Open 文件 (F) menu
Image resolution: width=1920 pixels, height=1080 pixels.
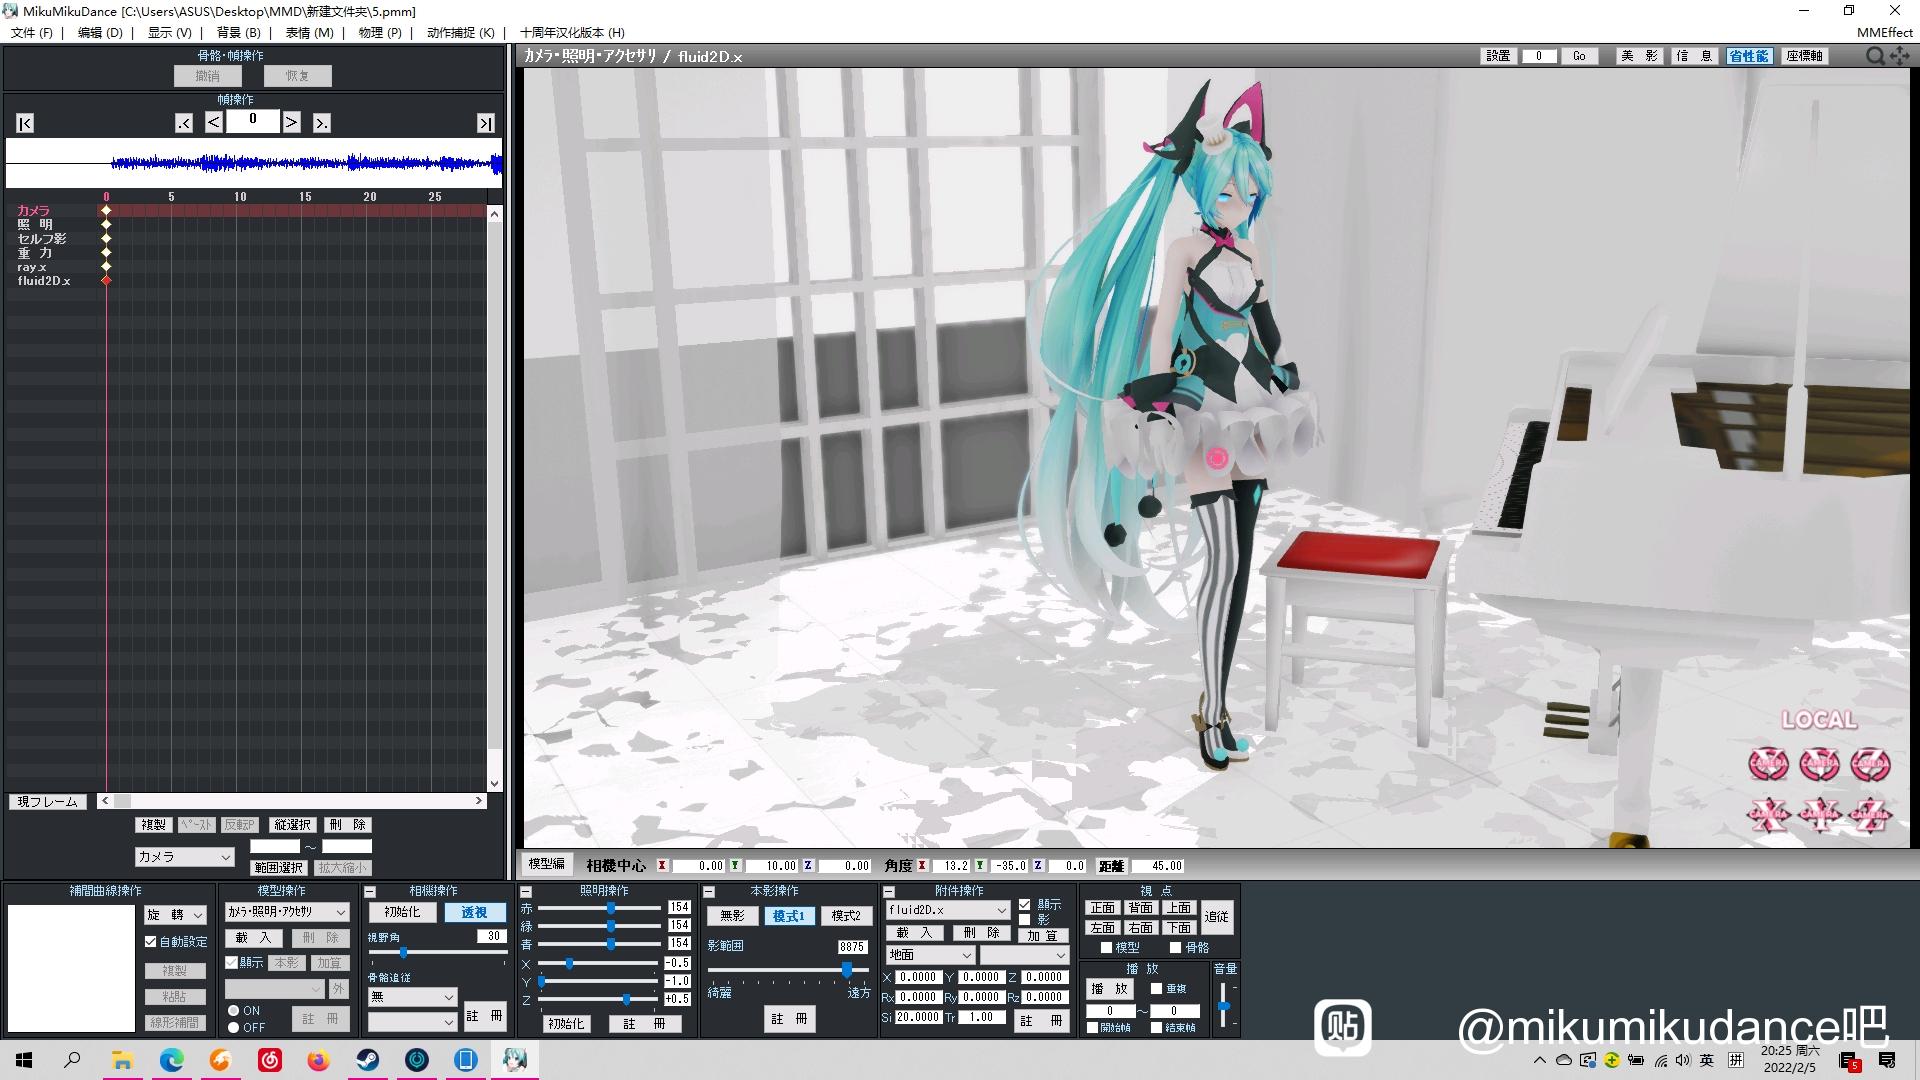[x=32, y=32]
